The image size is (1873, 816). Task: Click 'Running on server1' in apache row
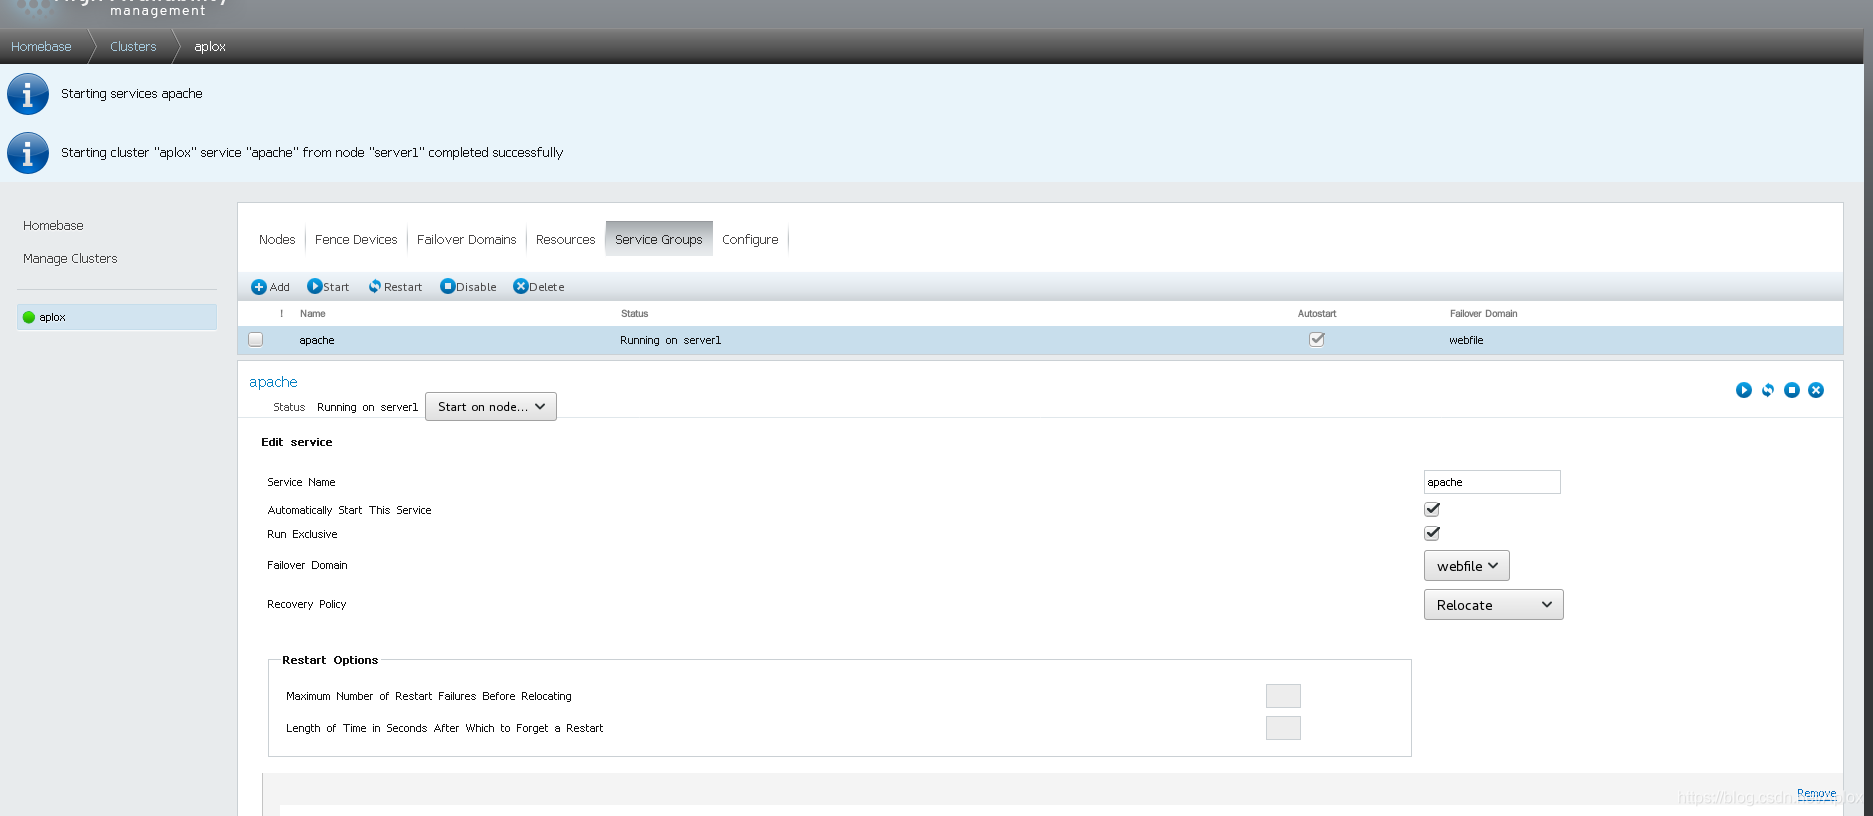click(x=671, y=341)
